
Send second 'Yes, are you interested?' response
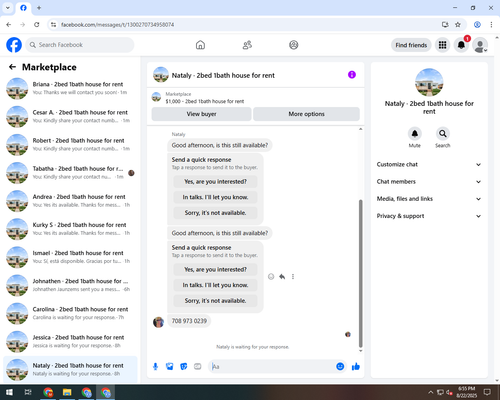[215, 269]
